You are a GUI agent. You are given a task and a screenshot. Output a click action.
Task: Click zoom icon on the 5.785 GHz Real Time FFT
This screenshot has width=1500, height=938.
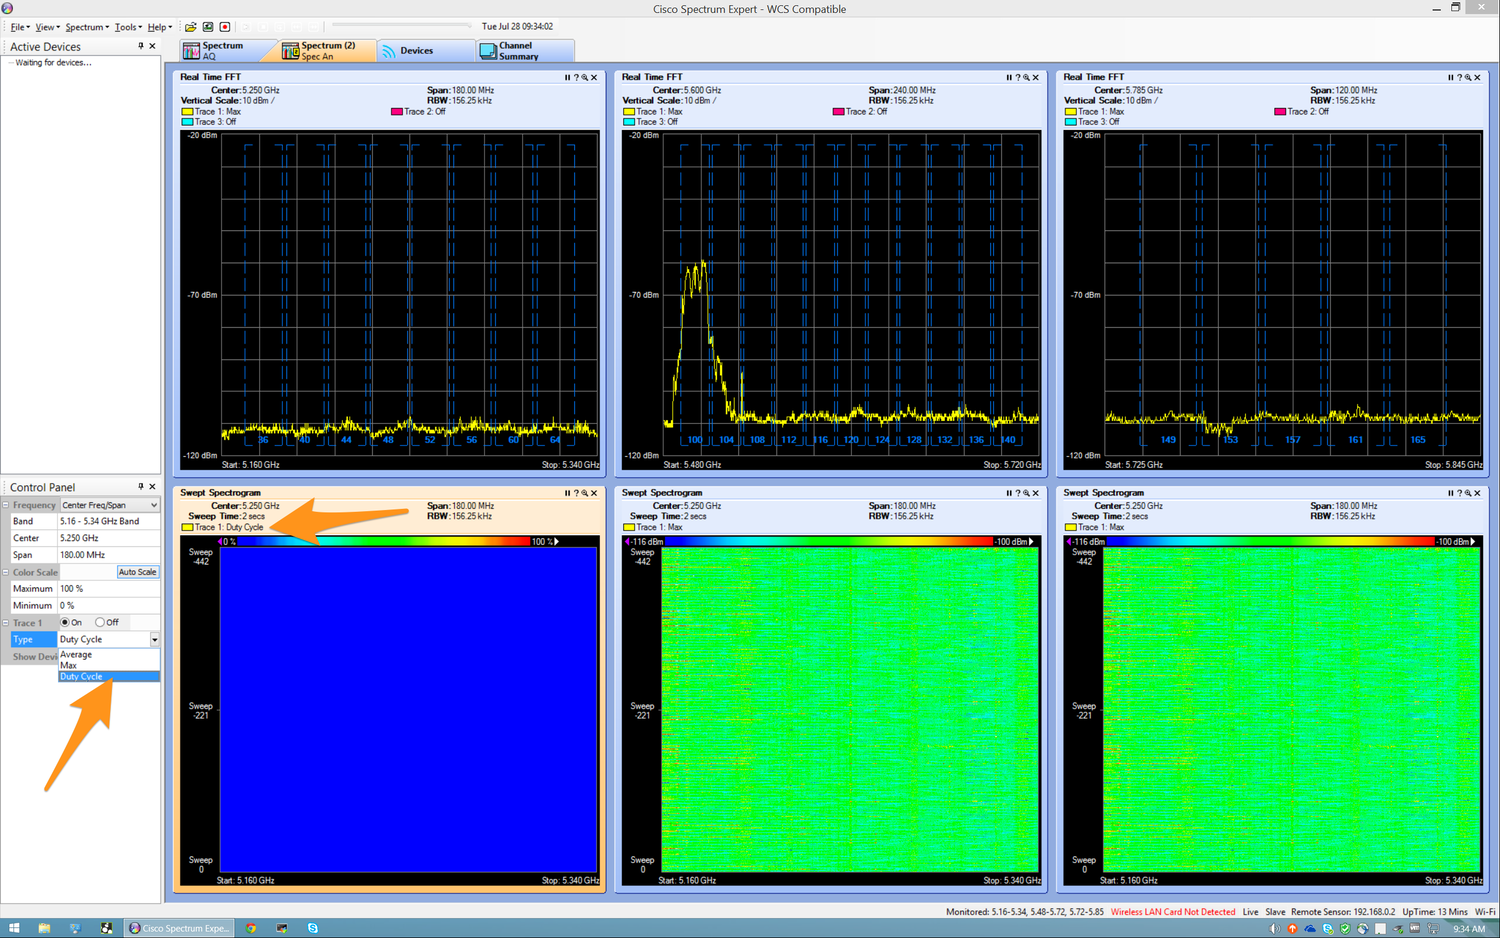click(x=1468, y=77)
